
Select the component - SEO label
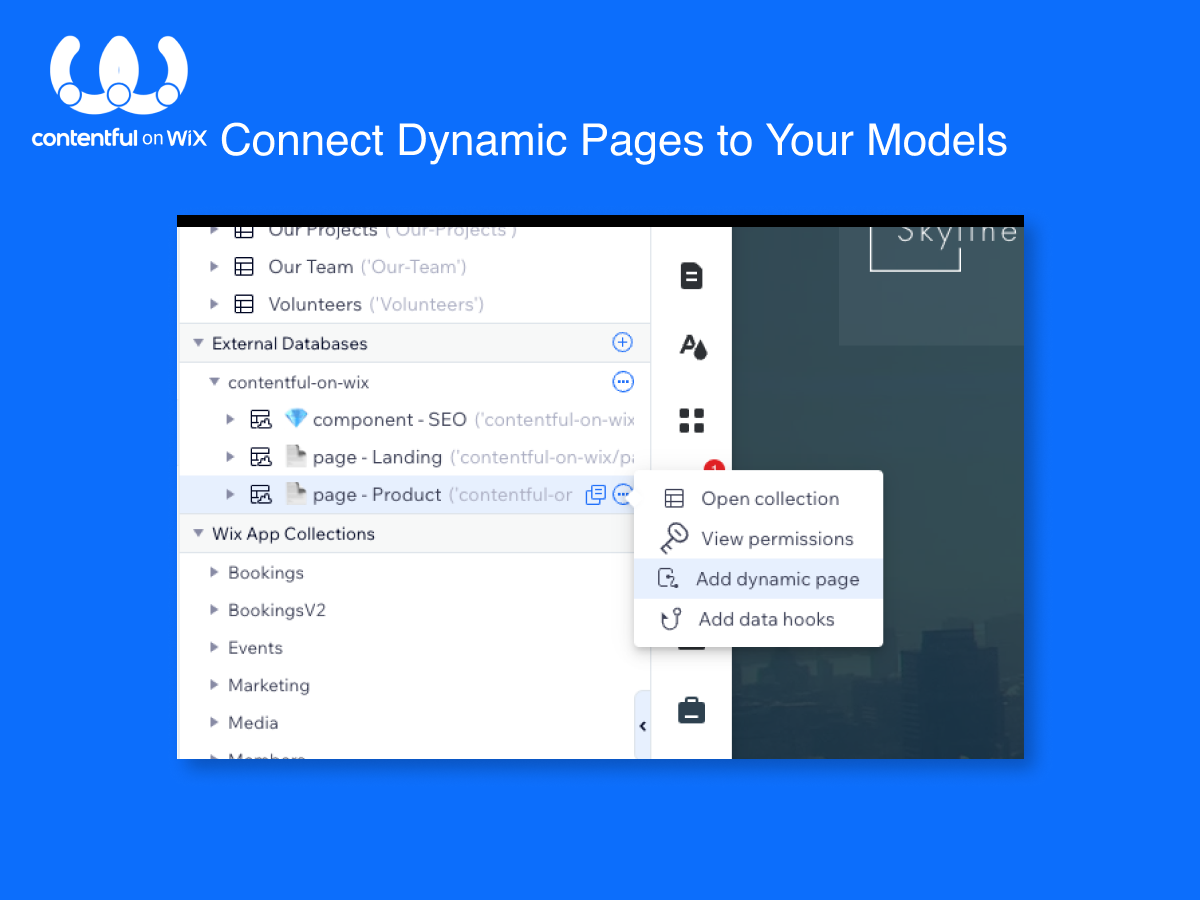[390, 420]
